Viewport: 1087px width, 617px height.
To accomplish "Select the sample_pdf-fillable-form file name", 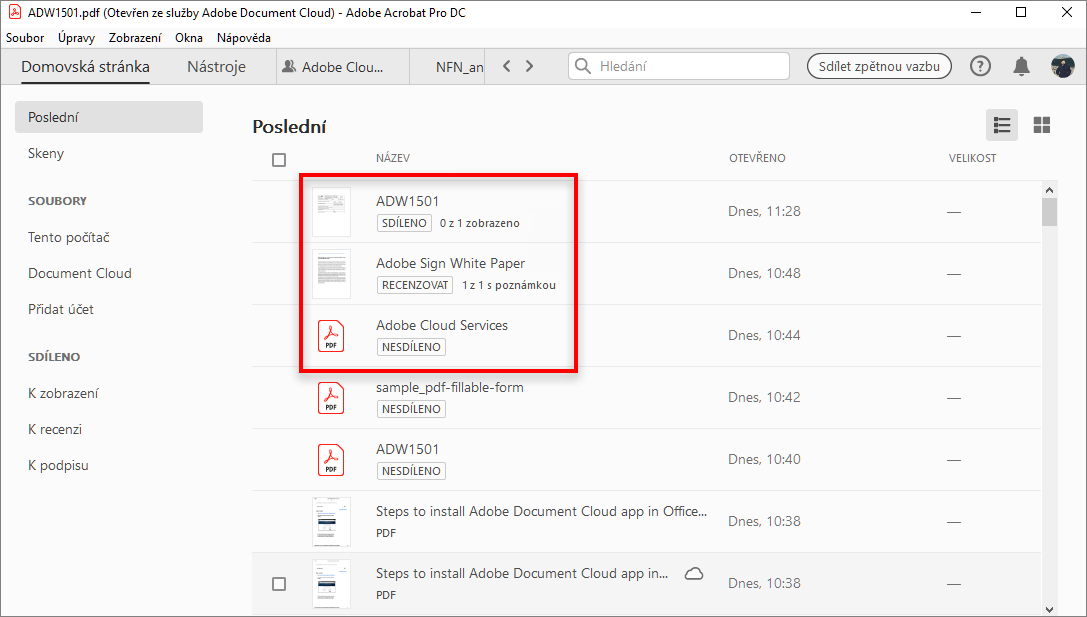I will (x=450, y=388).
